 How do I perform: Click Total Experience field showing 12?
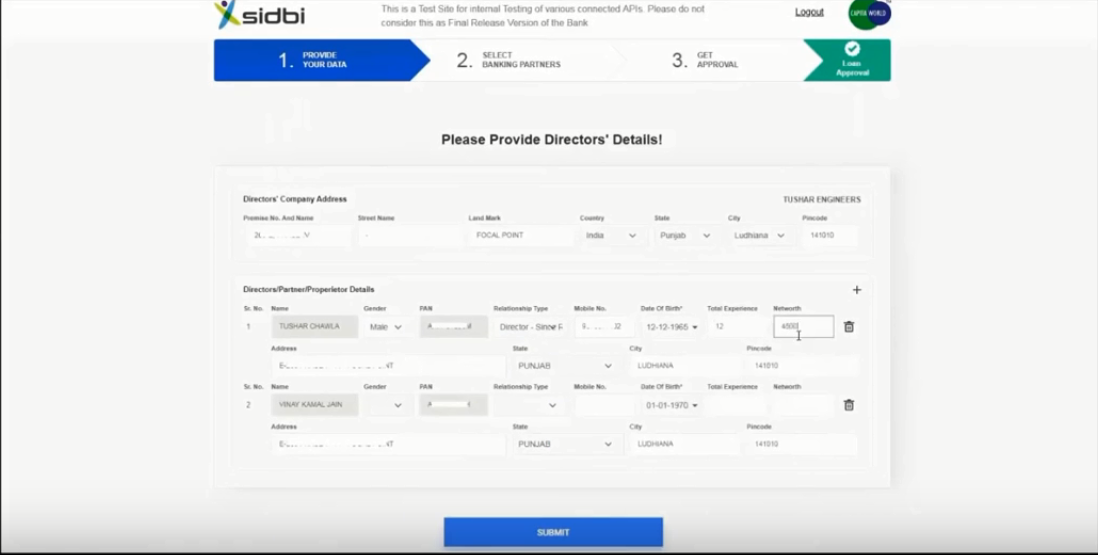click(x=737, y=327)
